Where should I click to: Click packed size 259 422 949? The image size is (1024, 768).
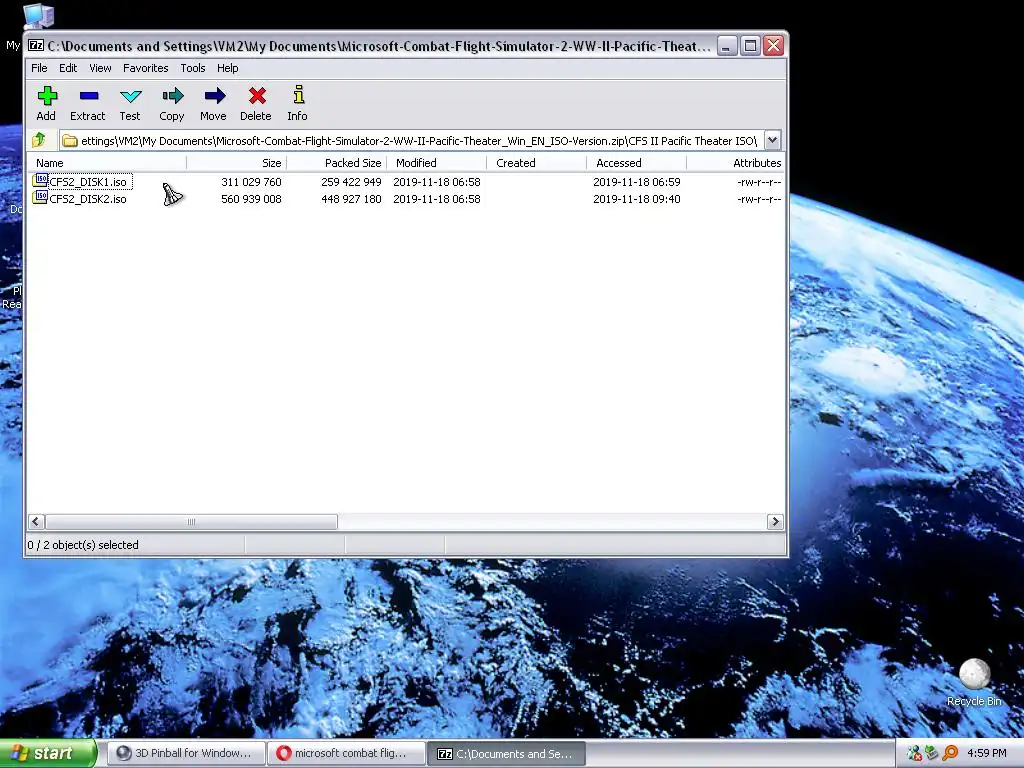(x=351, y=182)
